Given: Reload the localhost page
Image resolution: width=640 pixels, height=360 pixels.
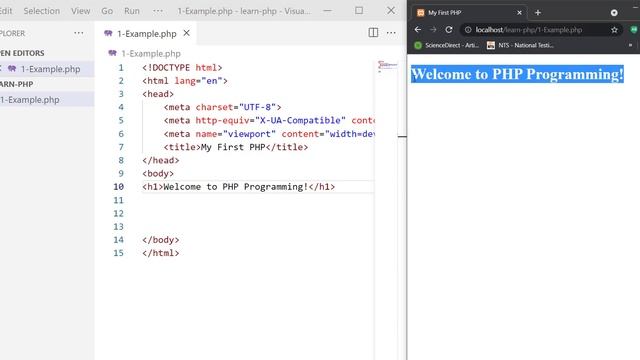Looking at the screenshot, I should [449, 29].
